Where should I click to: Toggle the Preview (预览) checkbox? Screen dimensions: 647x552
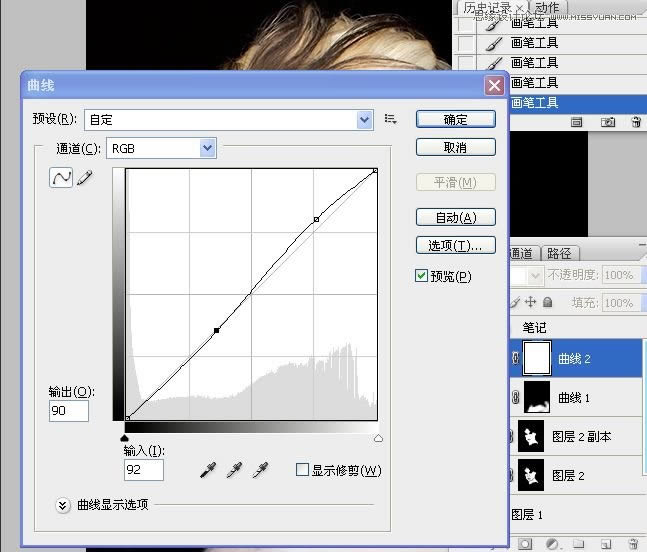click(x=422, y=276)
